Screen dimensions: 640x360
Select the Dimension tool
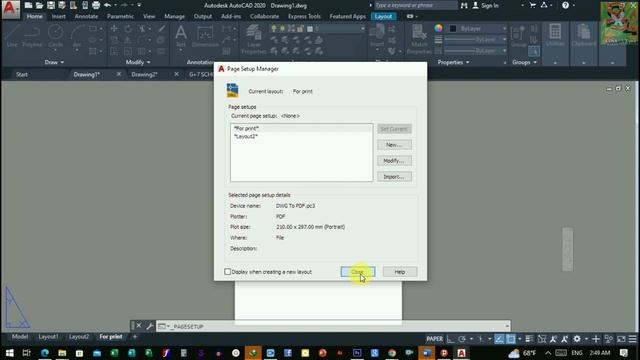[x=205, y=36]
